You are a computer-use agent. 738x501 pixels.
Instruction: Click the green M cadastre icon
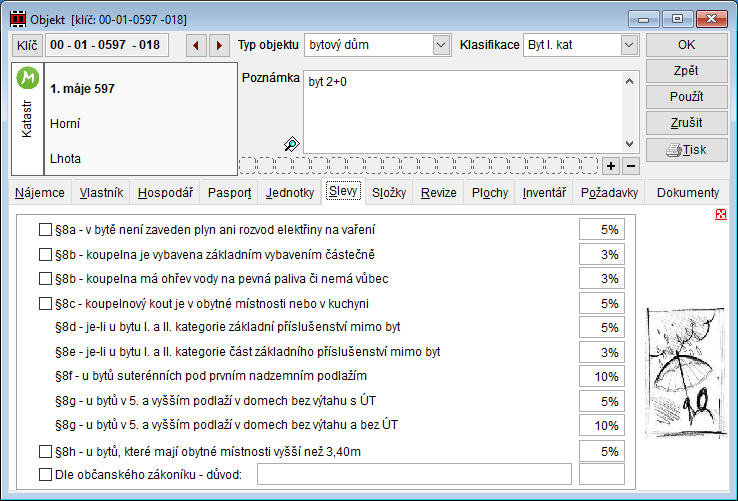(28, 76)
